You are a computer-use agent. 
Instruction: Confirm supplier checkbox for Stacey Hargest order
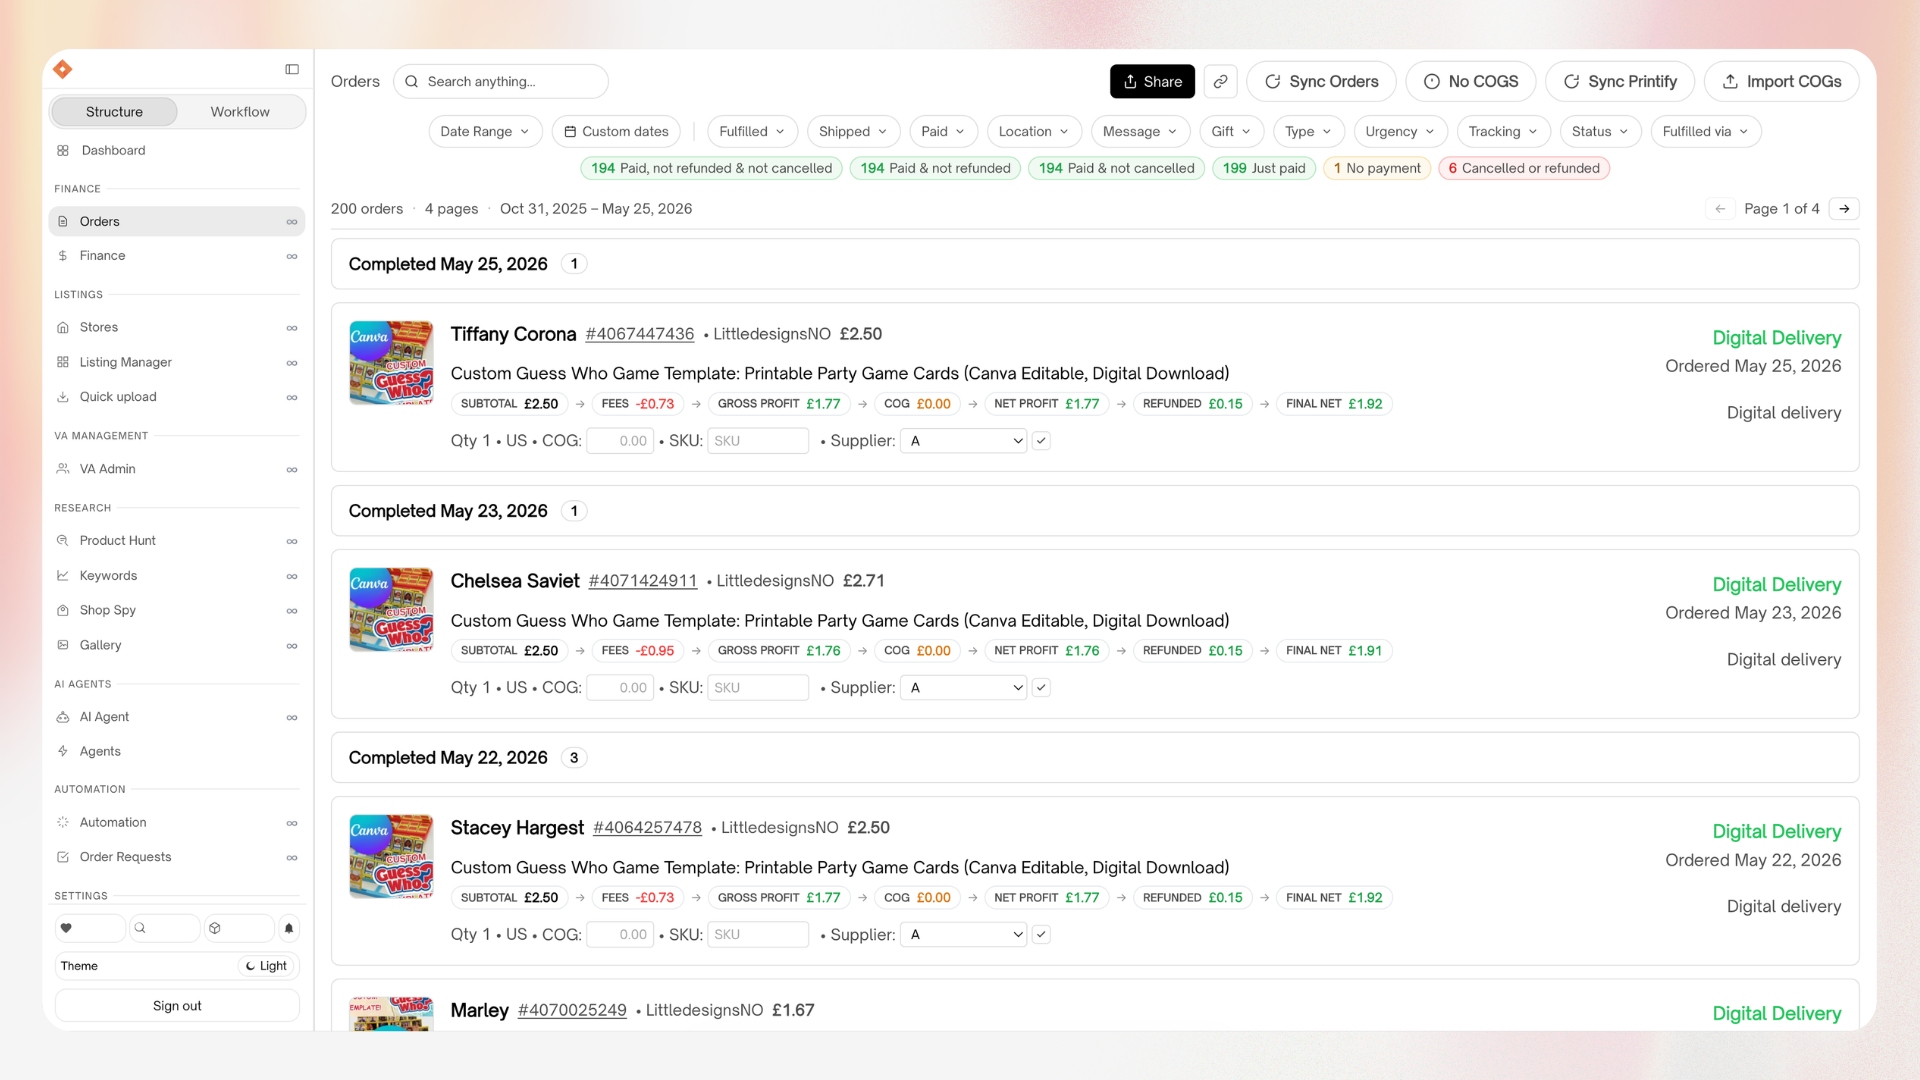1041,935
